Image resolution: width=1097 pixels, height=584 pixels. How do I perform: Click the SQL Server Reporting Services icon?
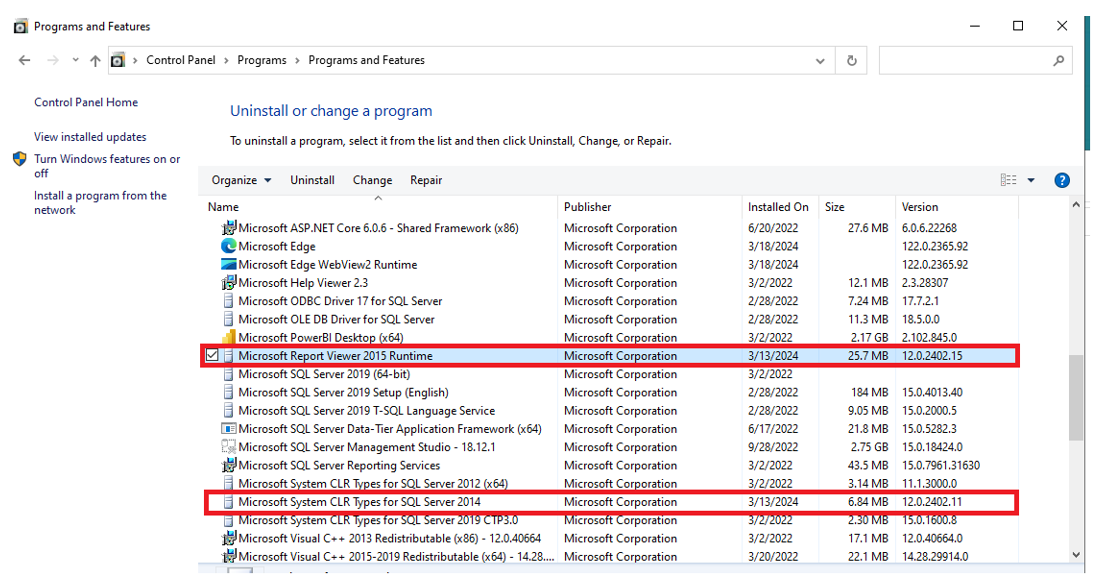tap(229, 465)
